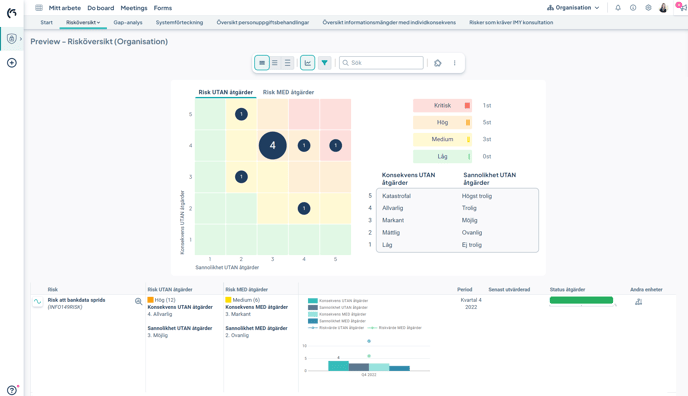Click the Sök search field
This screenshot has height=396, width=688.
pyautogui.click(x=381, y=63)
